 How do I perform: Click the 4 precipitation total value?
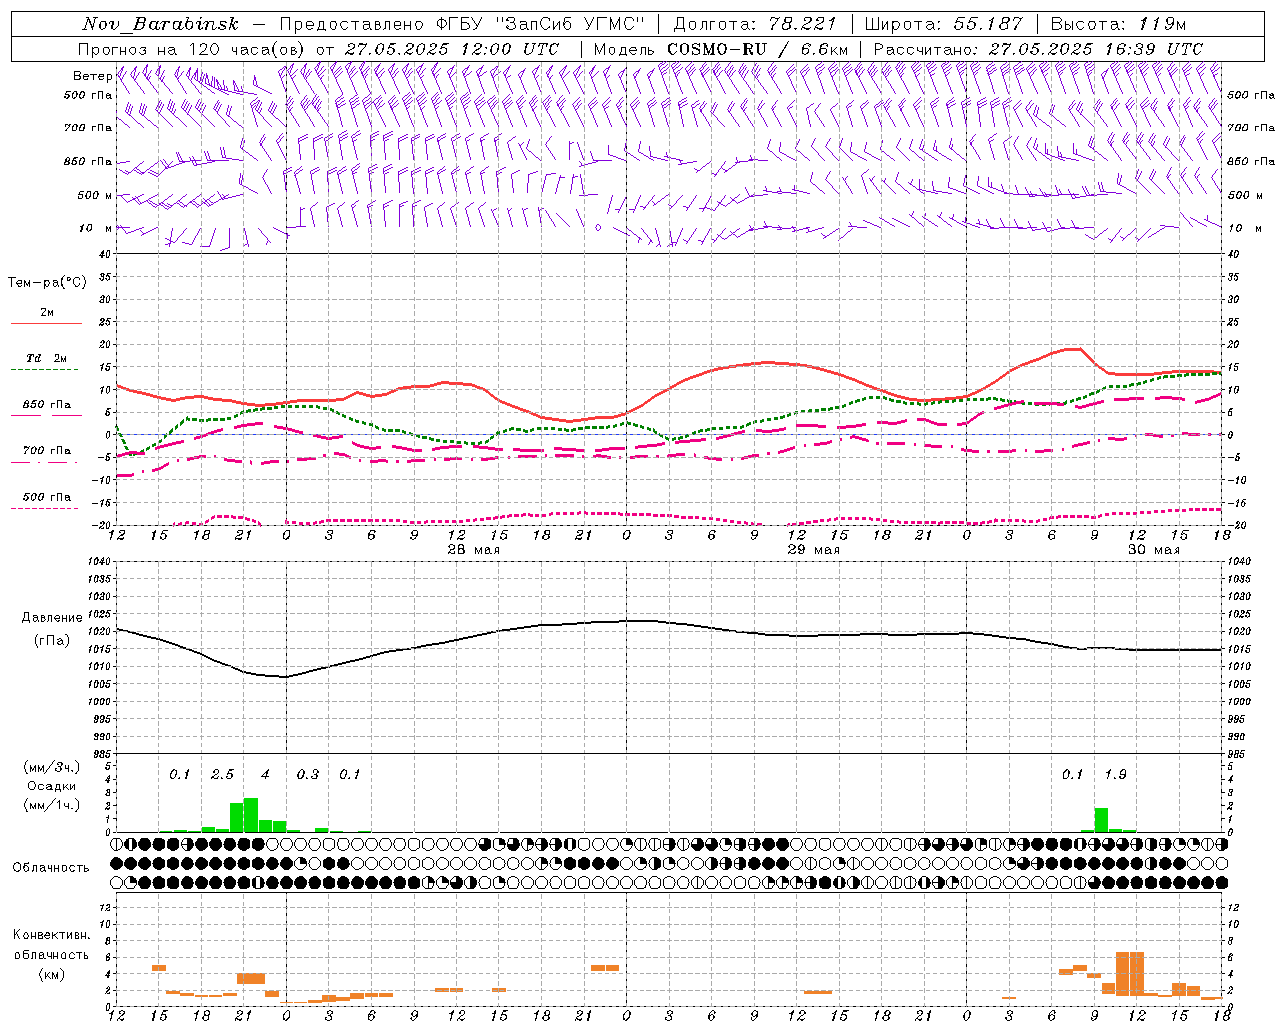point(265,774)
